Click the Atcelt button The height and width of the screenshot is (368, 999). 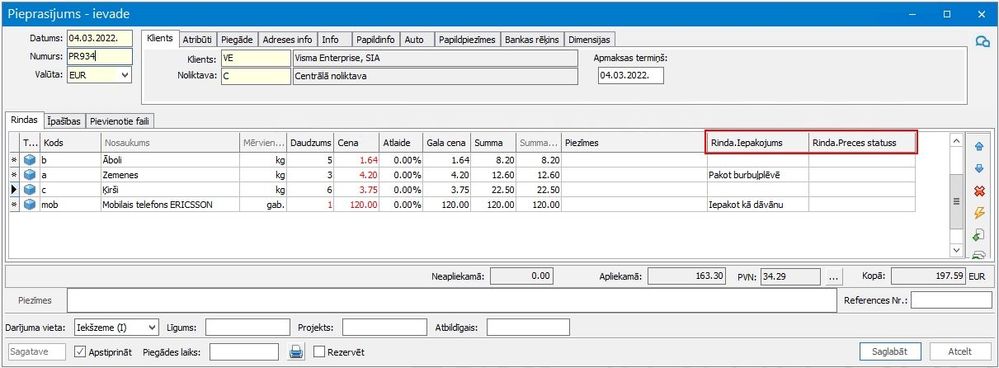(x=959, y=351)
